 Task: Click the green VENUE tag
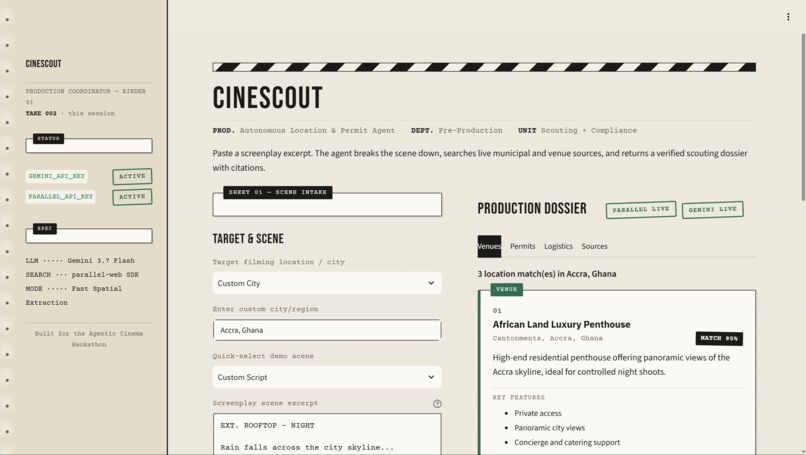tap(506, 289)
